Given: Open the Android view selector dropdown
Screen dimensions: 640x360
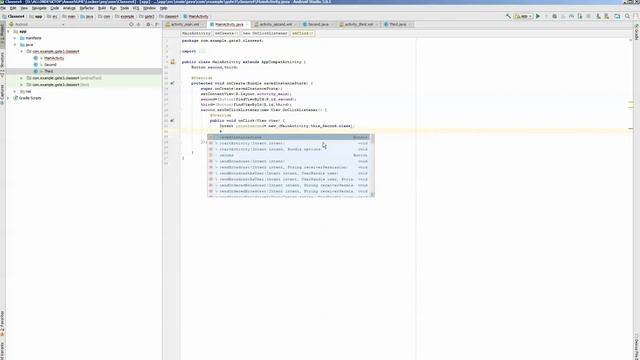Looking at the screenshot, I should [x=38, y=24].
